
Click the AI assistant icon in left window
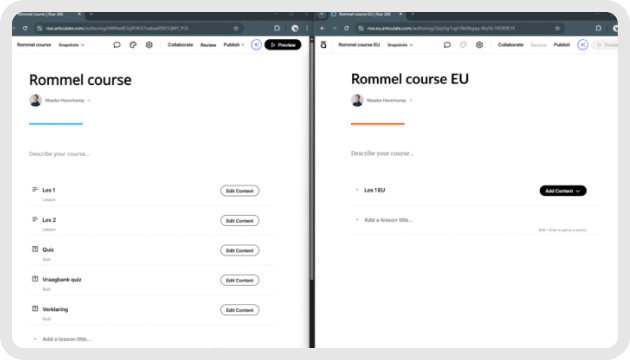[256, 45]
